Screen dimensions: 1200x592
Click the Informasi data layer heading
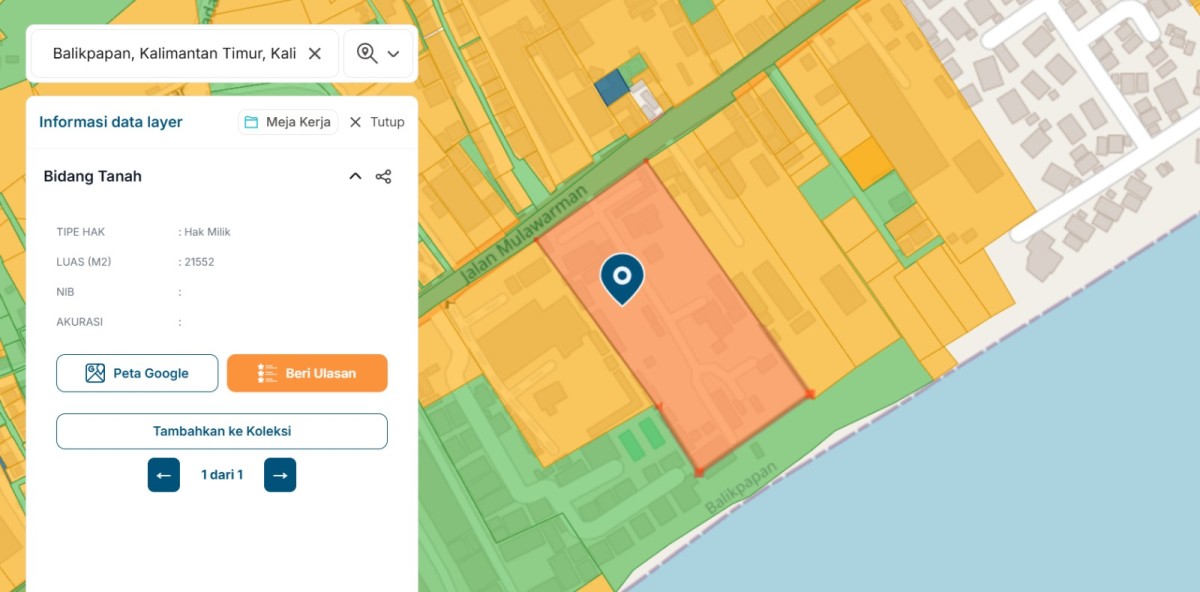point(111,122)
